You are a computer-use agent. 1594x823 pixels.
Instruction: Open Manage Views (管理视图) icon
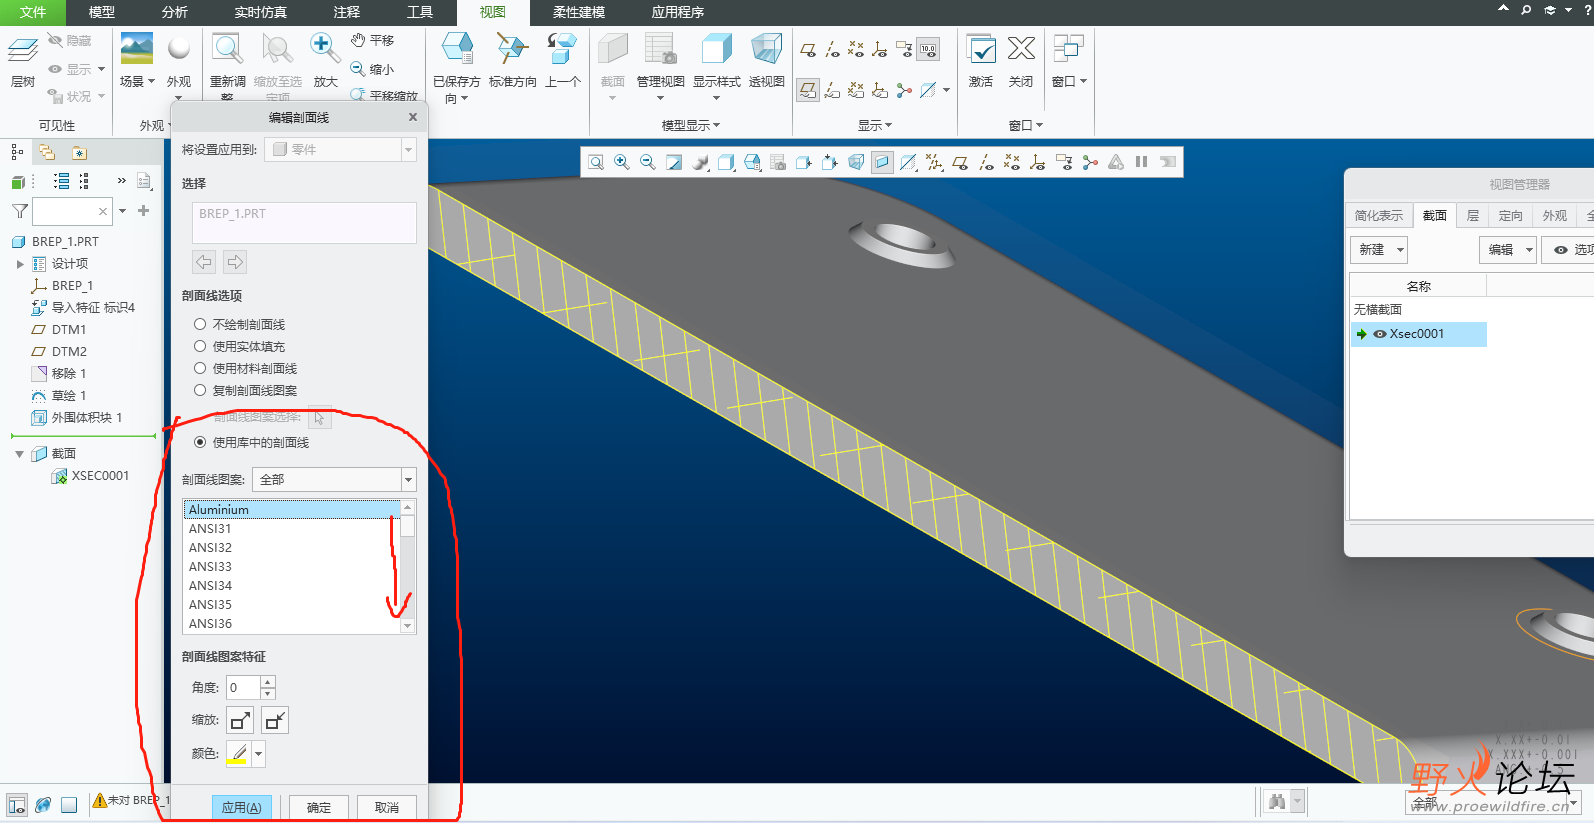click(x=660, y=48)
